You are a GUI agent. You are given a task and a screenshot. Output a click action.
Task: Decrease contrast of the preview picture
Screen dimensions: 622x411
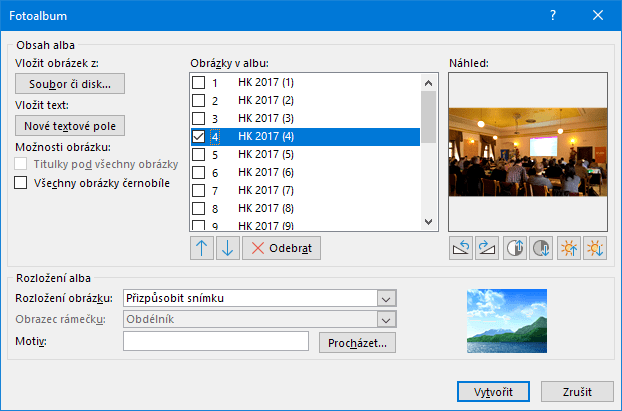[541, 248]
